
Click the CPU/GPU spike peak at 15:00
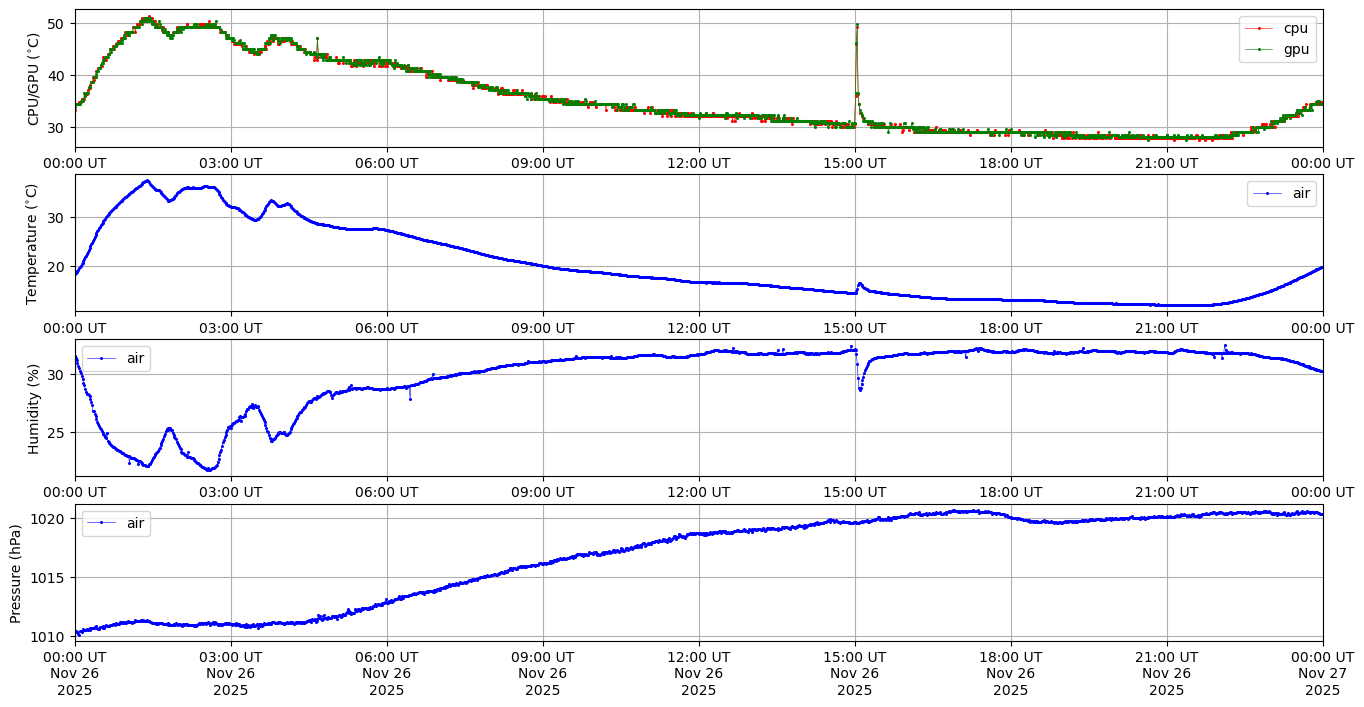[857, 25]
